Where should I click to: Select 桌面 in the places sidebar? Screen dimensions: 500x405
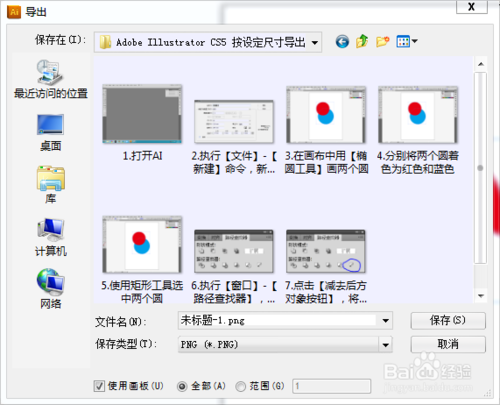pos(51,133)
